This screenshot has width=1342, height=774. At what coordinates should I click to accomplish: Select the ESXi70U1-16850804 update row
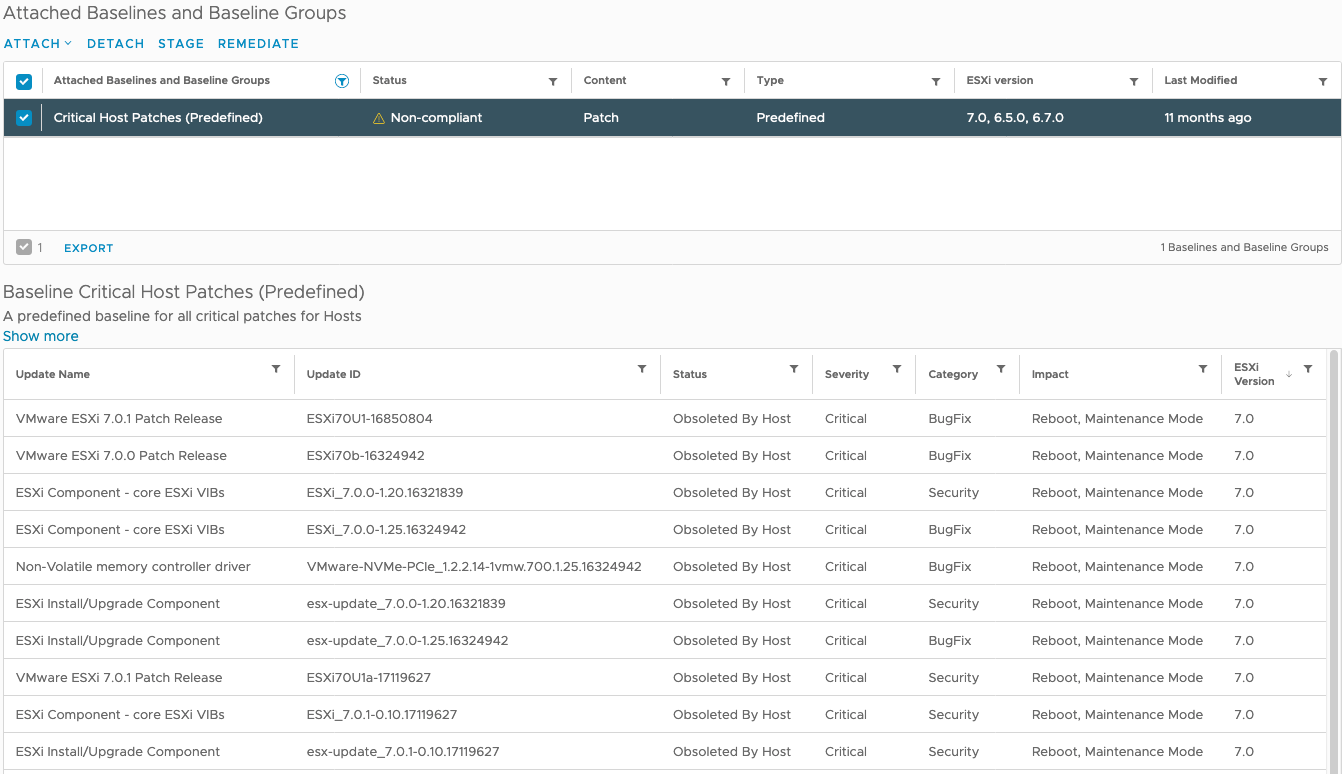coord(664,419)
